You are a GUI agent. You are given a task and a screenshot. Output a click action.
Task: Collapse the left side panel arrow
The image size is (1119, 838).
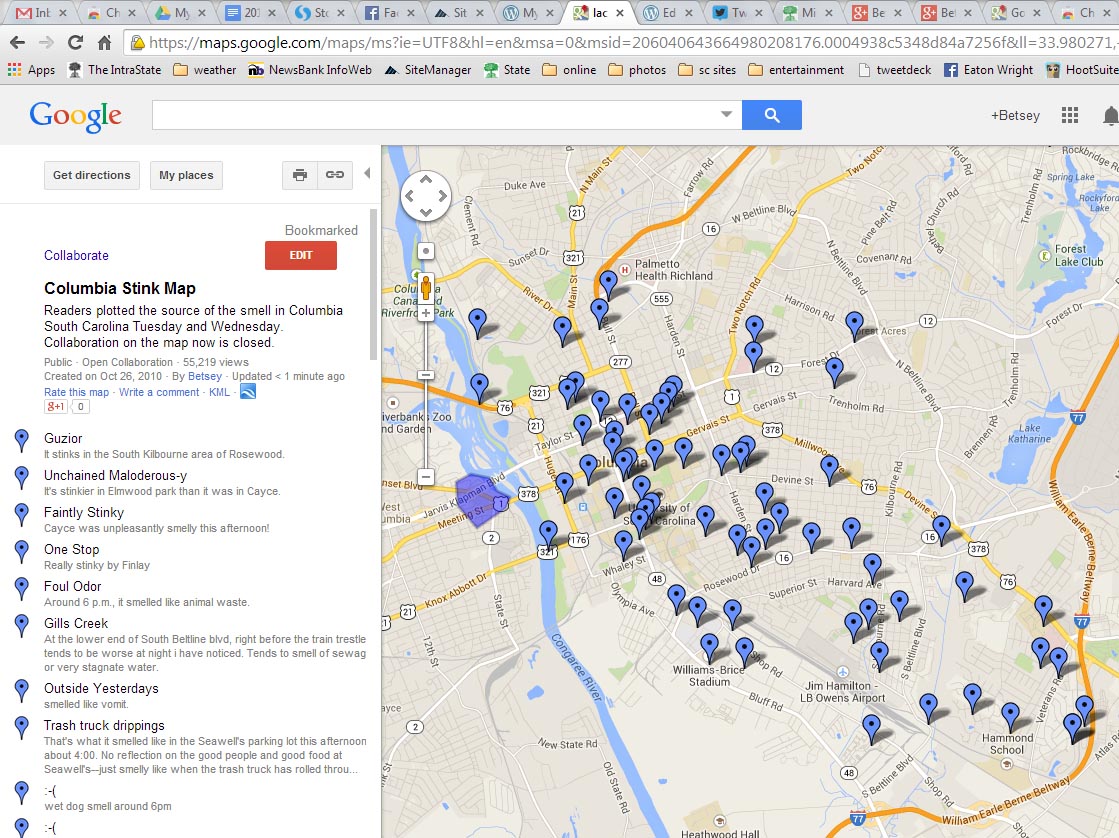coord(367,174)
